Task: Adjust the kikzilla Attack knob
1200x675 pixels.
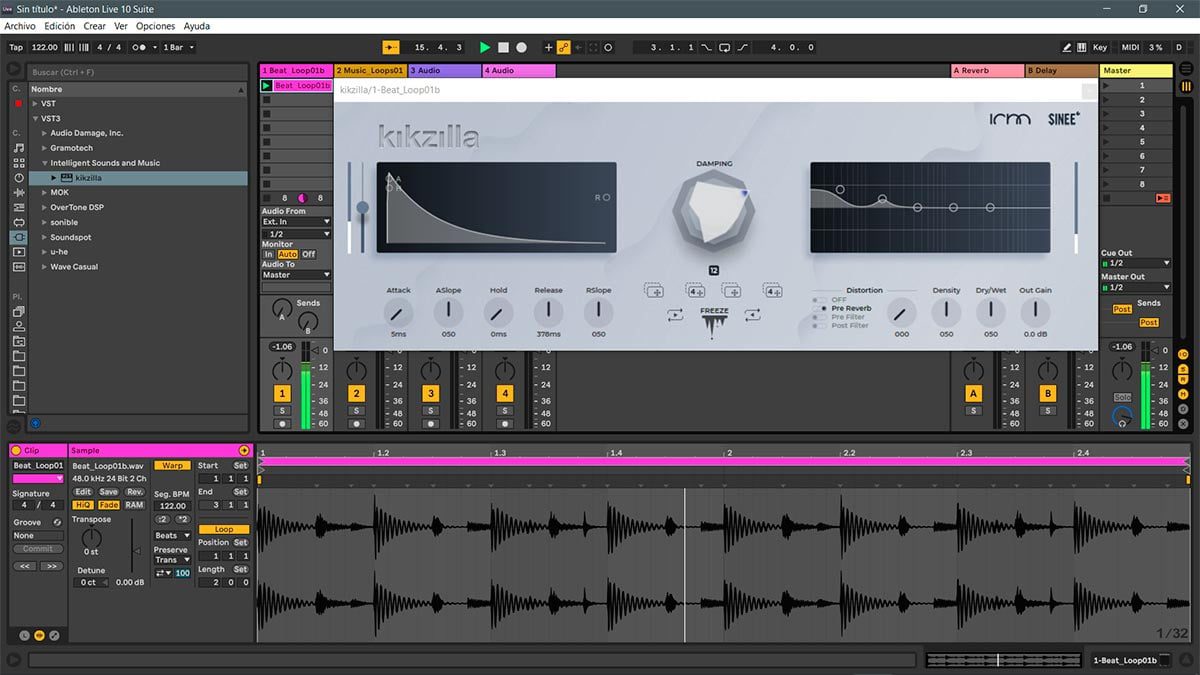Action: [x=398, y=312]
